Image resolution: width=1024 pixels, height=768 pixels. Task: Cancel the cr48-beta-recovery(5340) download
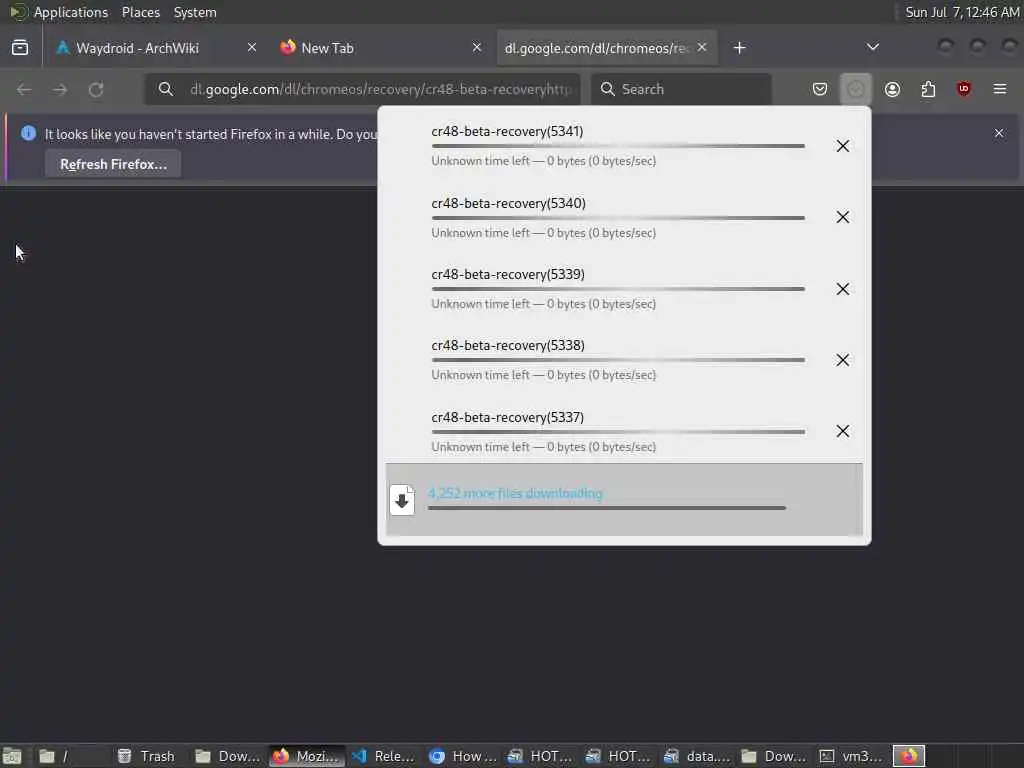point(842,217)
